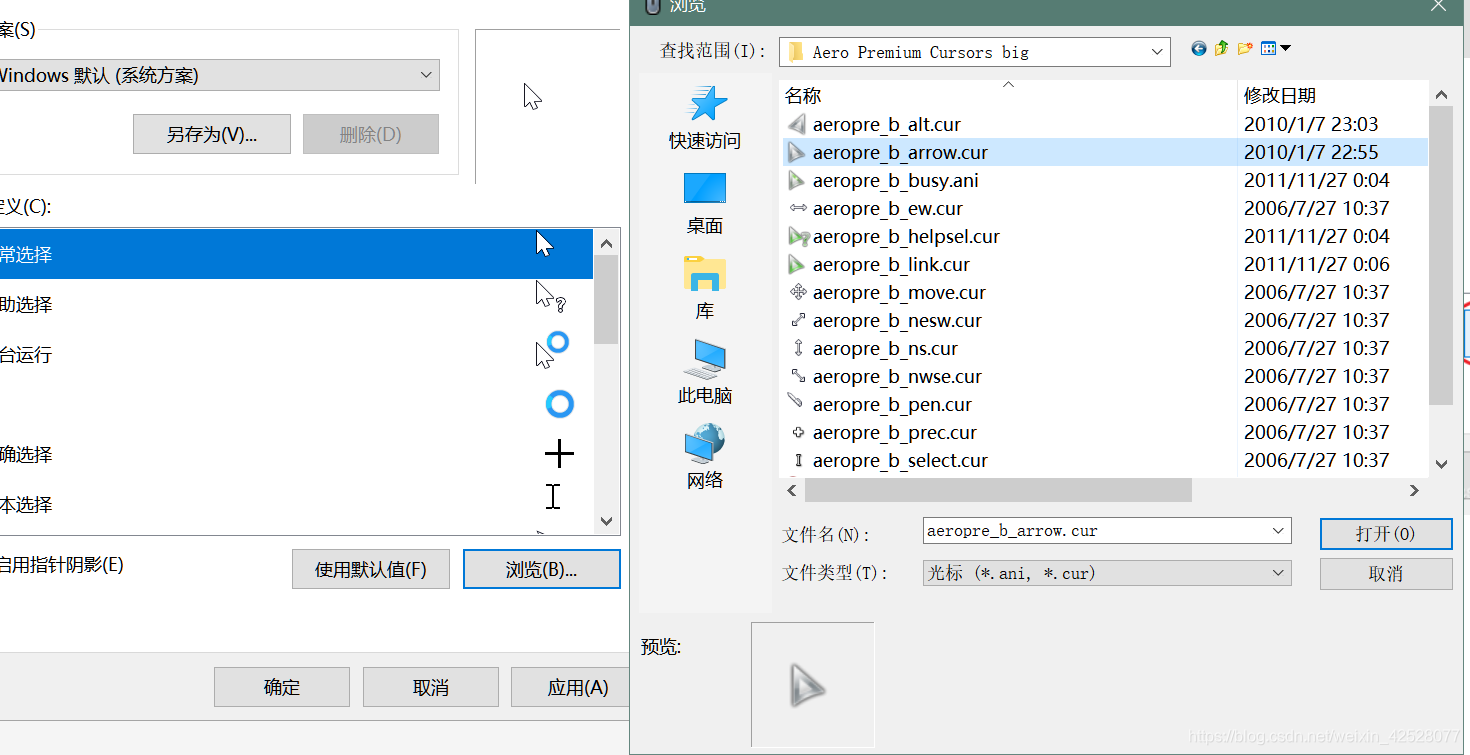Select Libraries (库) in places bar
This screenshot has height=755, width=1470.
(x=705, y=288)
